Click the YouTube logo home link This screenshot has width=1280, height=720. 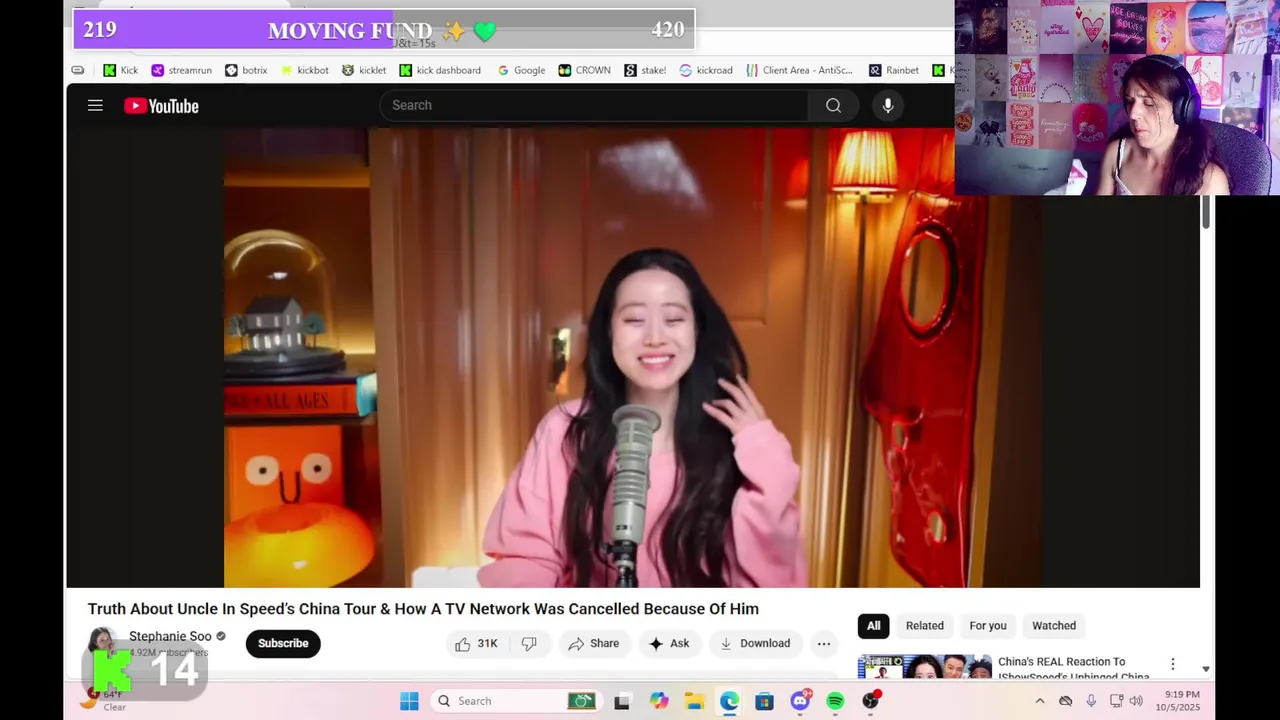(161, 106)
